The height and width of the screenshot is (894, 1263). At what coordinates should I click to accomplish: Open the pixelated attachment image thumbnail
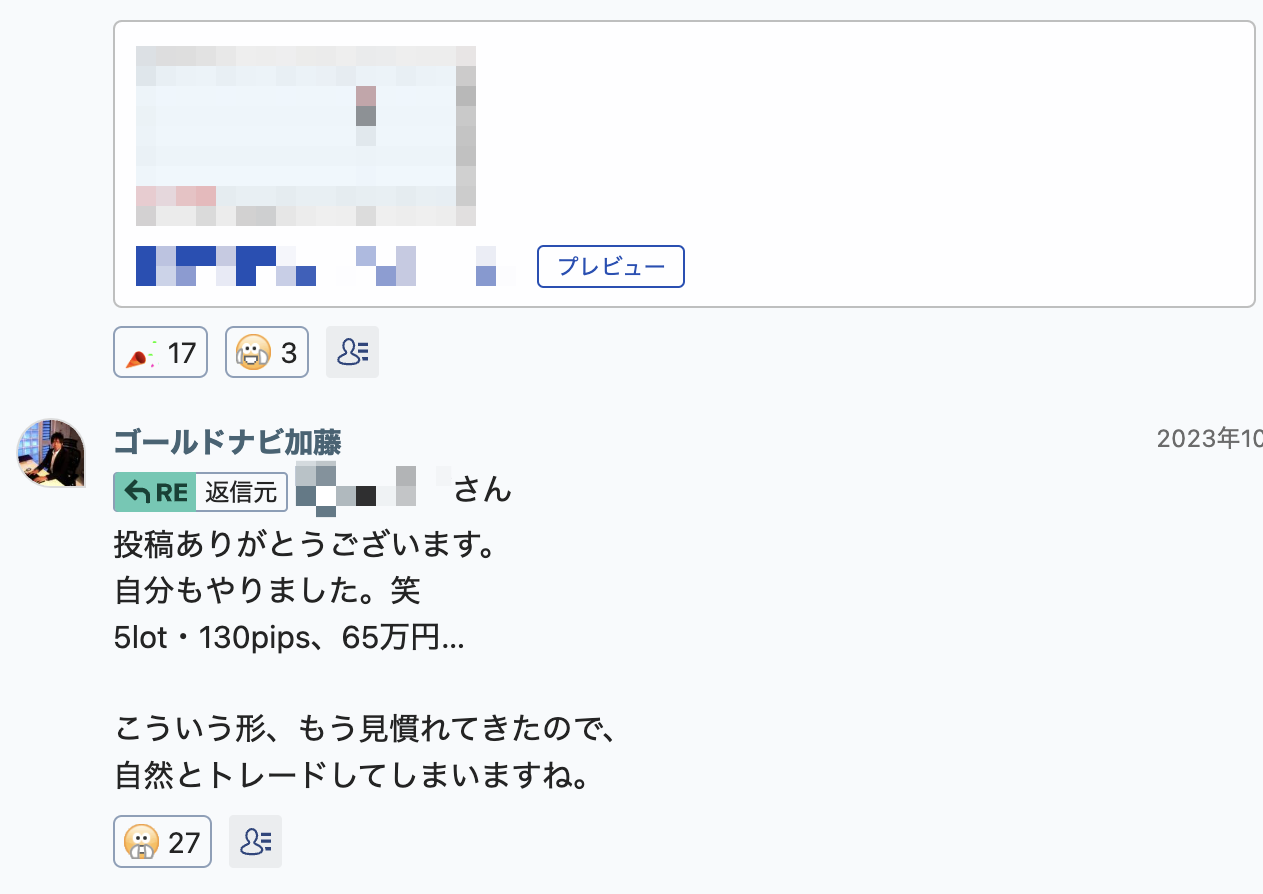[x=306, y=136]
